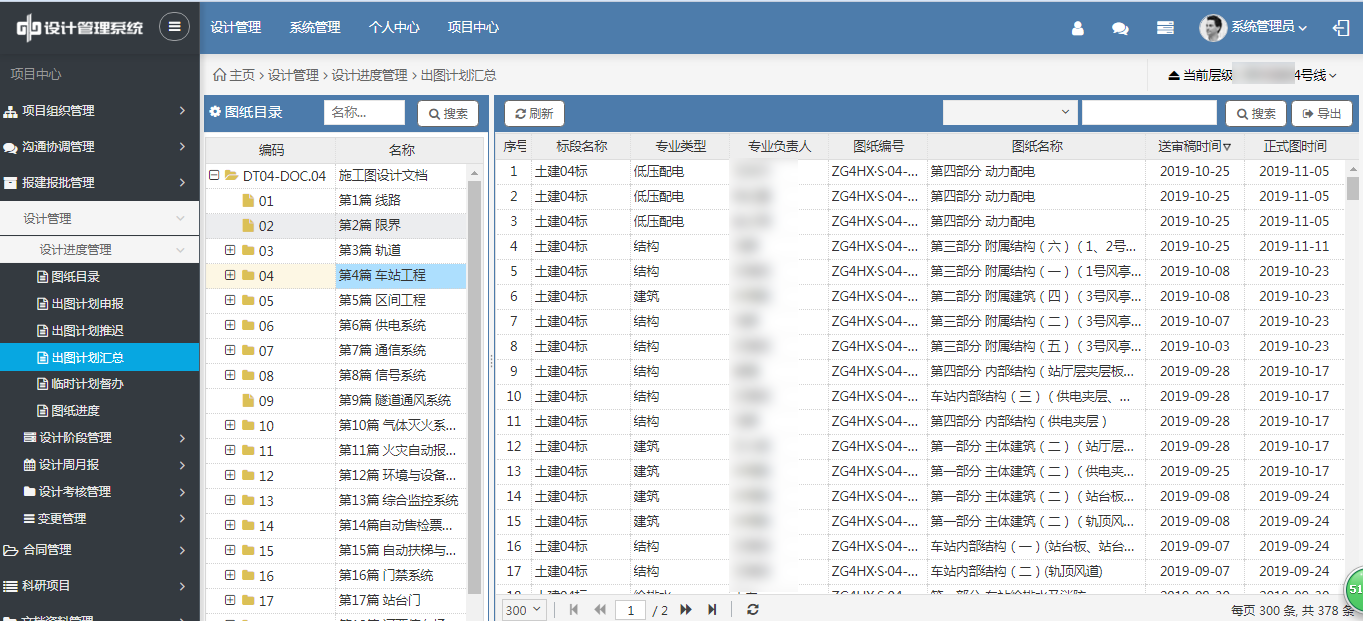Click the server list icon in header
Screen dimensions: 1363x621
(1165, 28)
